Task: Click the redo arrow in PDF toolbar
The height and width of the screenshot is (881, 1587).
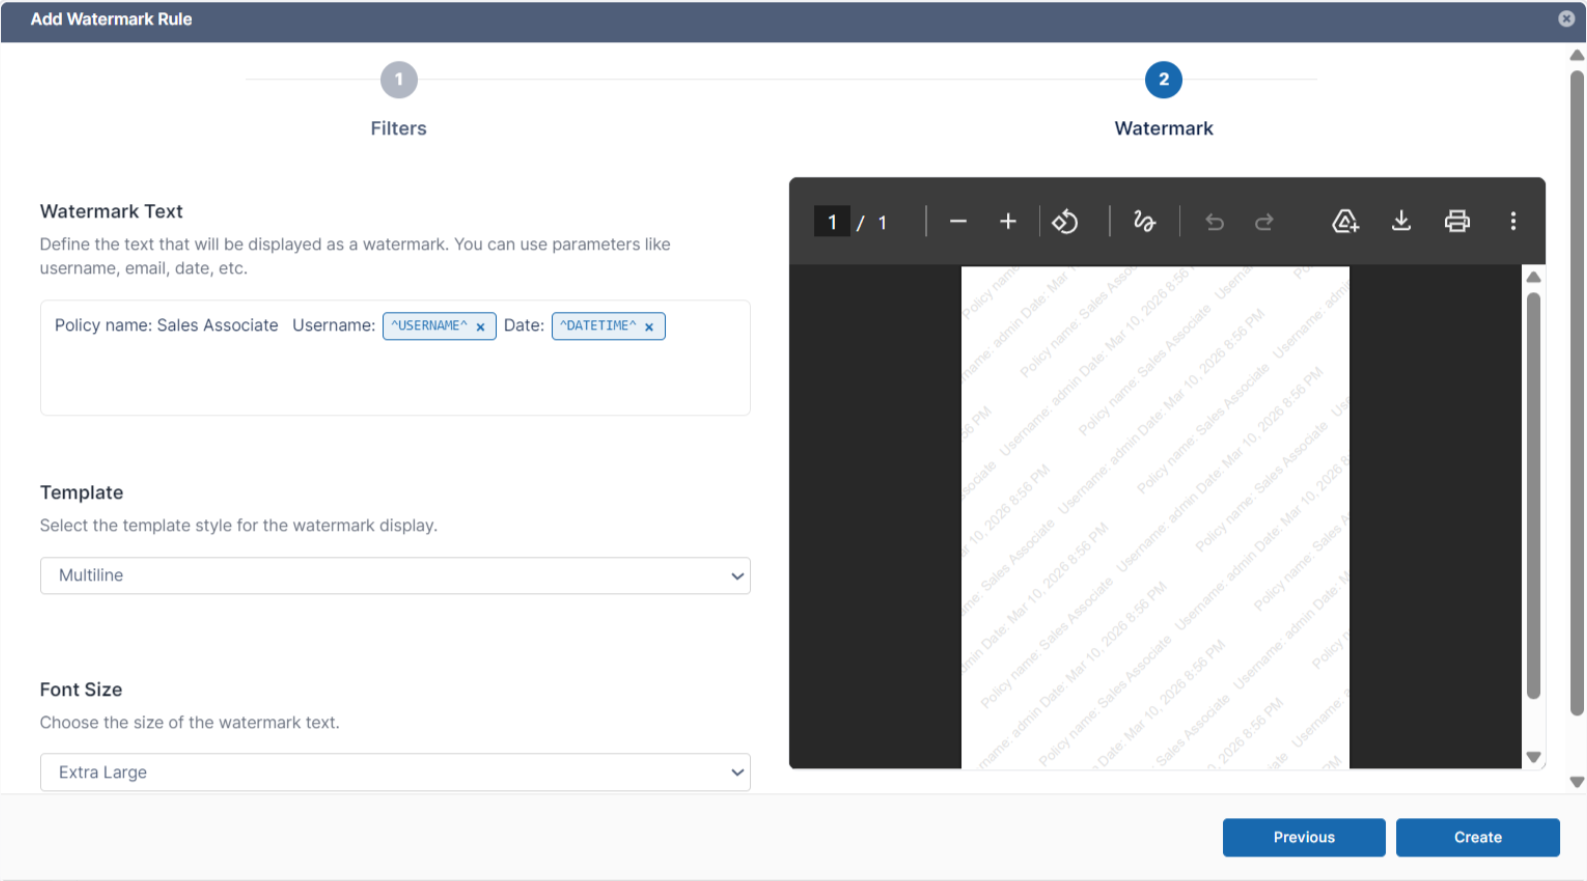Action: point(1264,222)
